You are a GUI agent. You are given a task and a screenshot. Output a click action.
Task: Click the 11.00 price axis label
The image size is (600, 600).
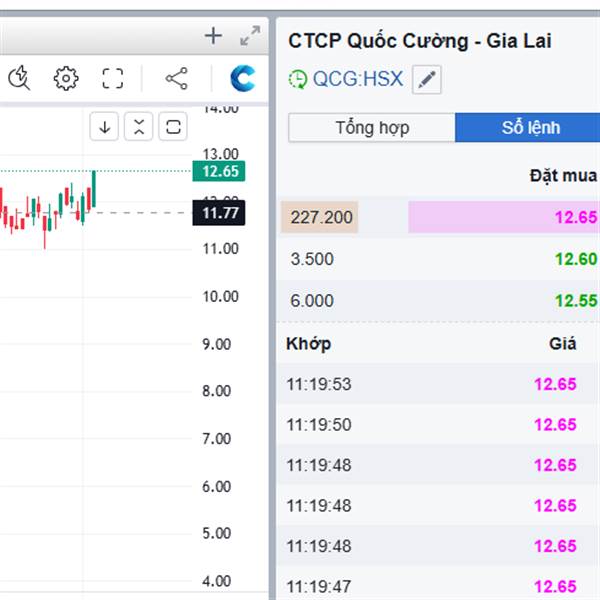pyautogui.click(x=220, y=249)
